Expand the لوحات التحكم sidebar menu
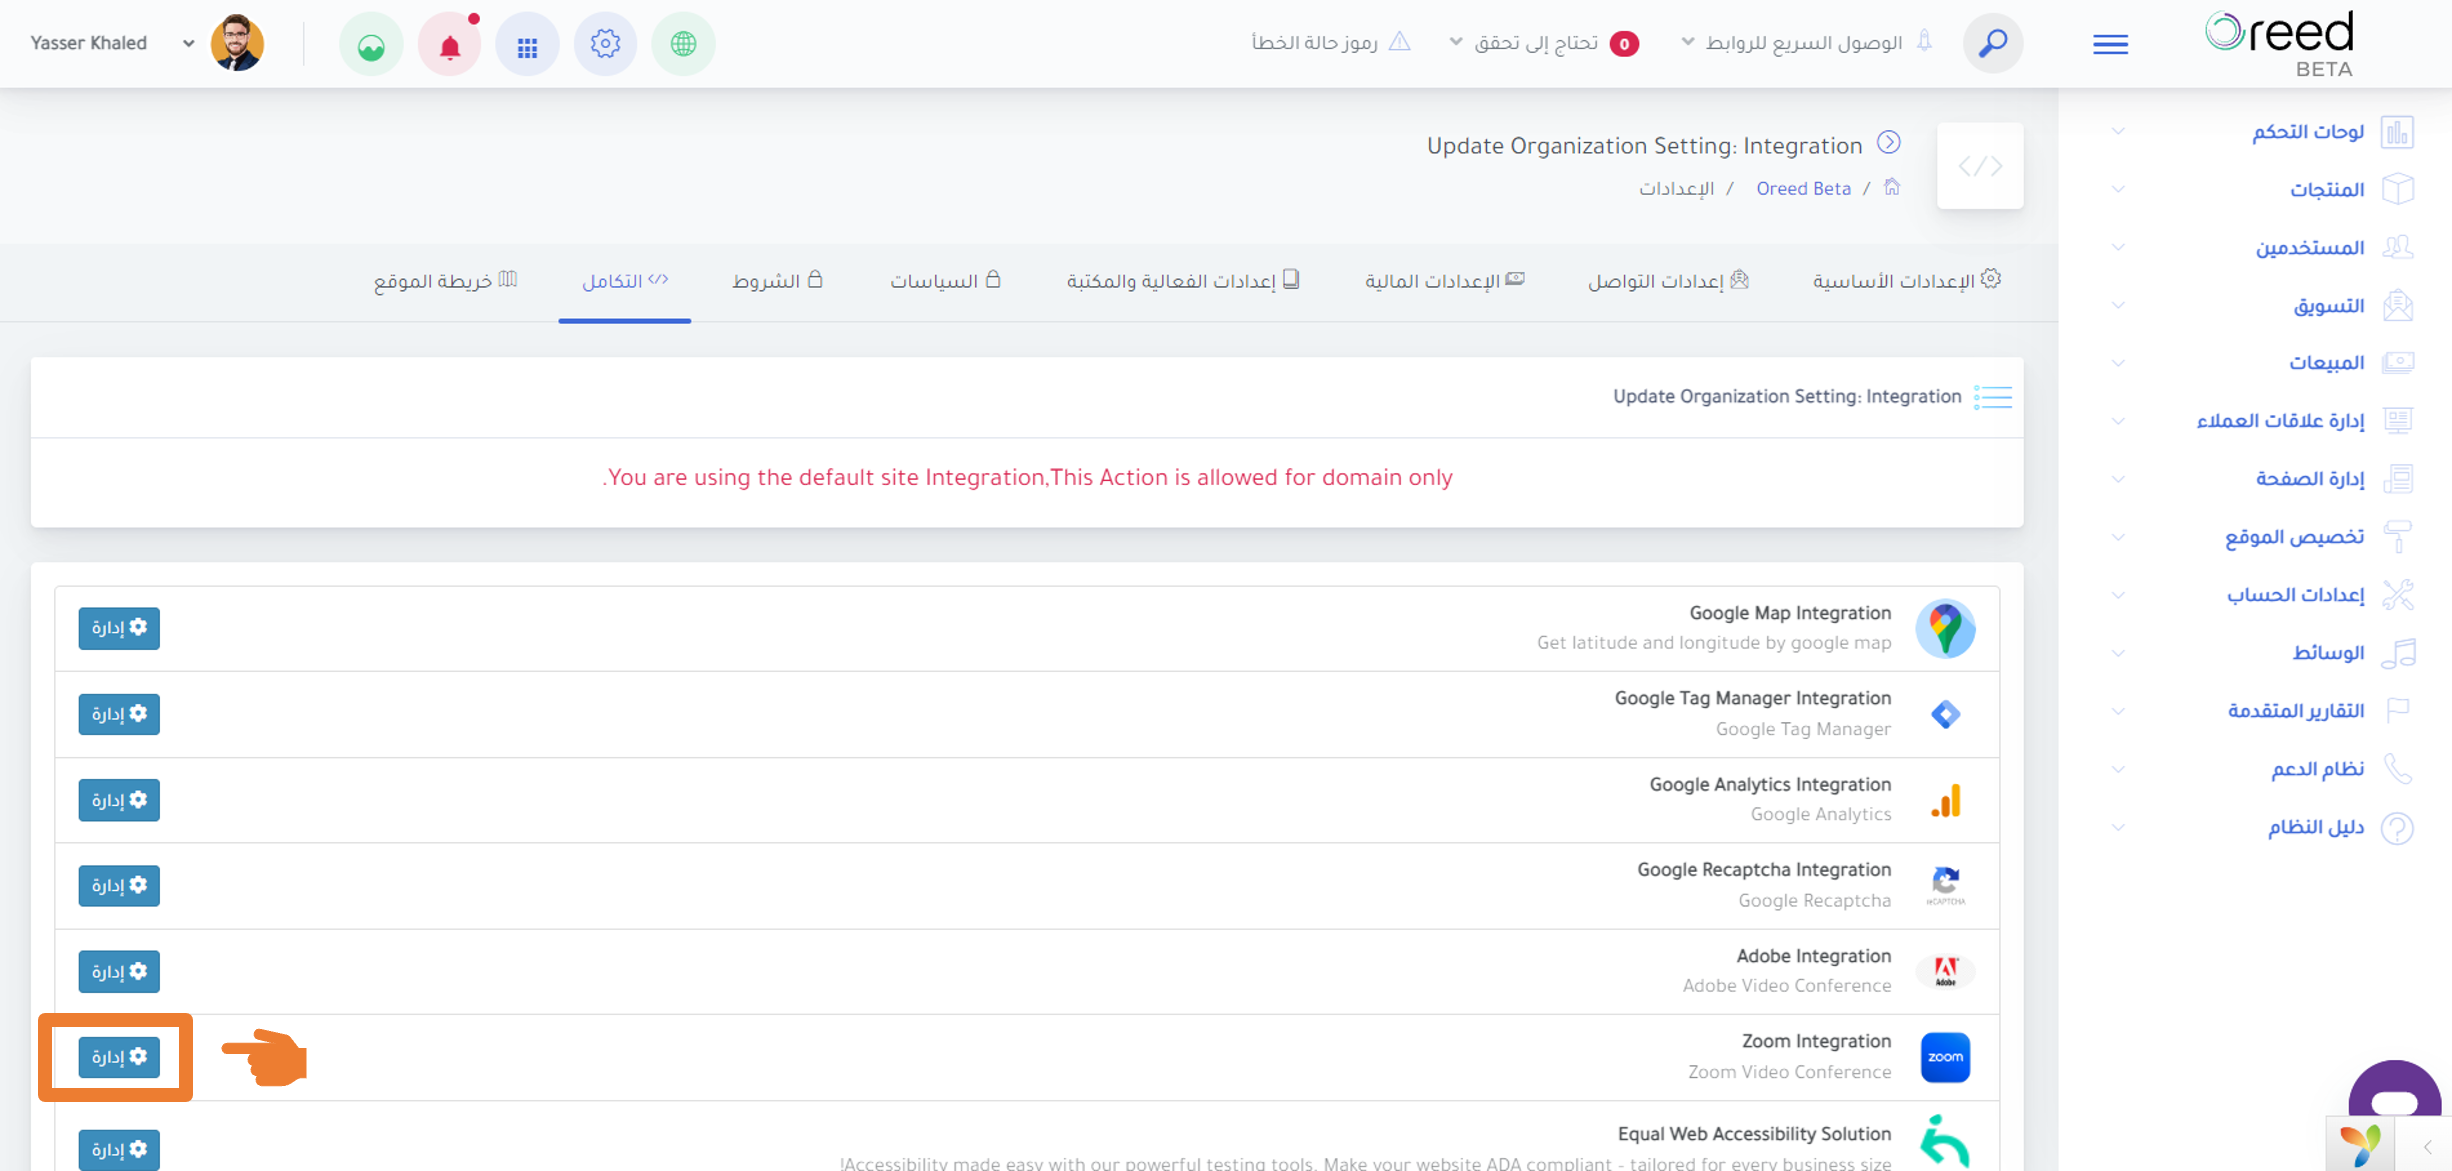The width and height of the screenshot is (2452, 1171). 2260,132
